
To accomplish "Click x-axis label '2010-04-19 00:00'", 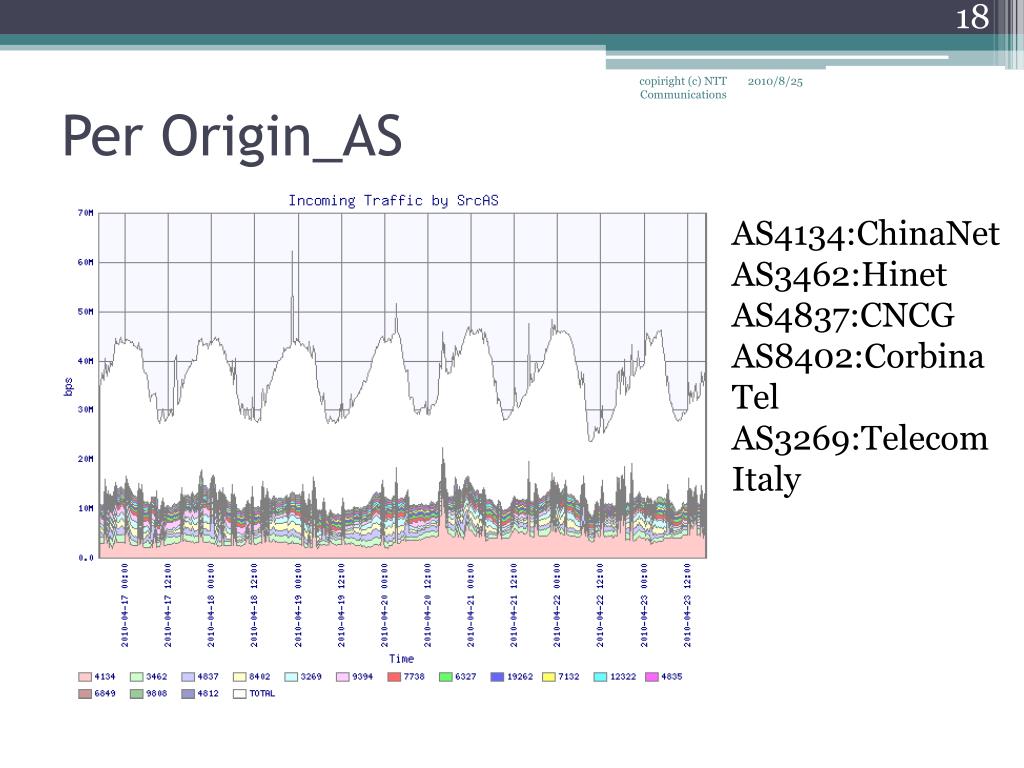I will pyautogui.click(x=298, y=605).
